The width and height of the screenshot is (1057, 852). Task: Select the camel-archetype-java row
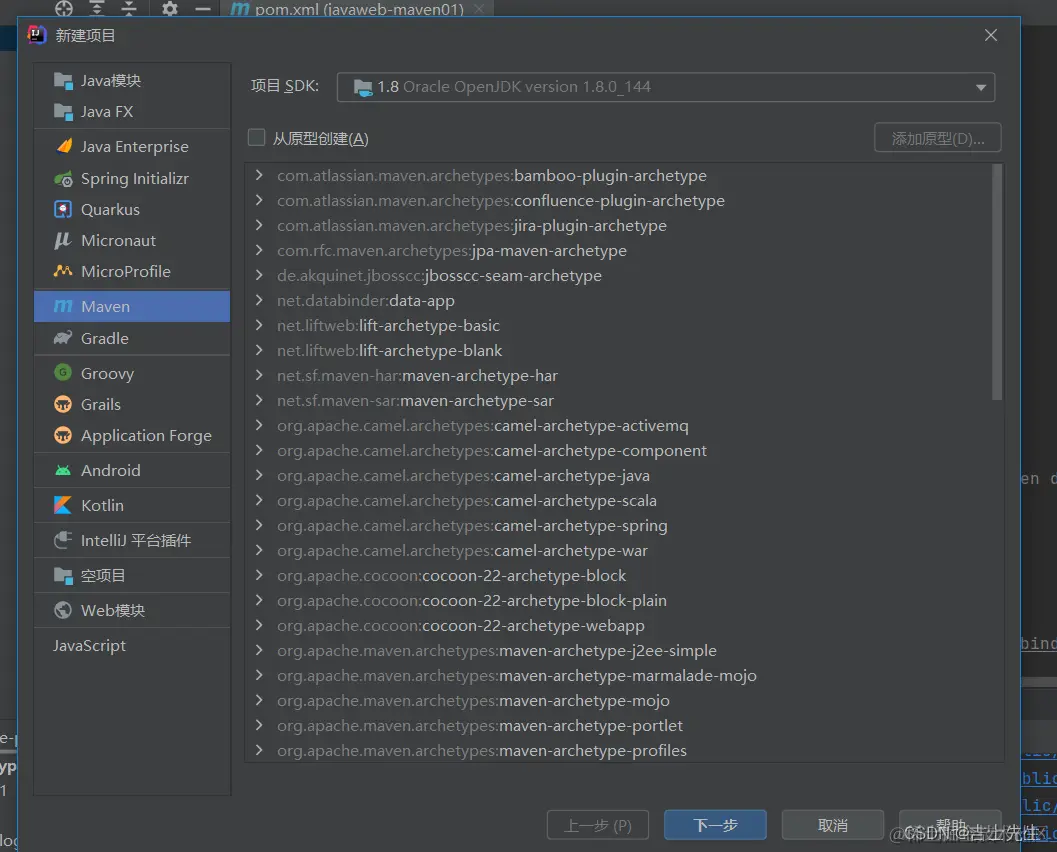click(618, 475)
